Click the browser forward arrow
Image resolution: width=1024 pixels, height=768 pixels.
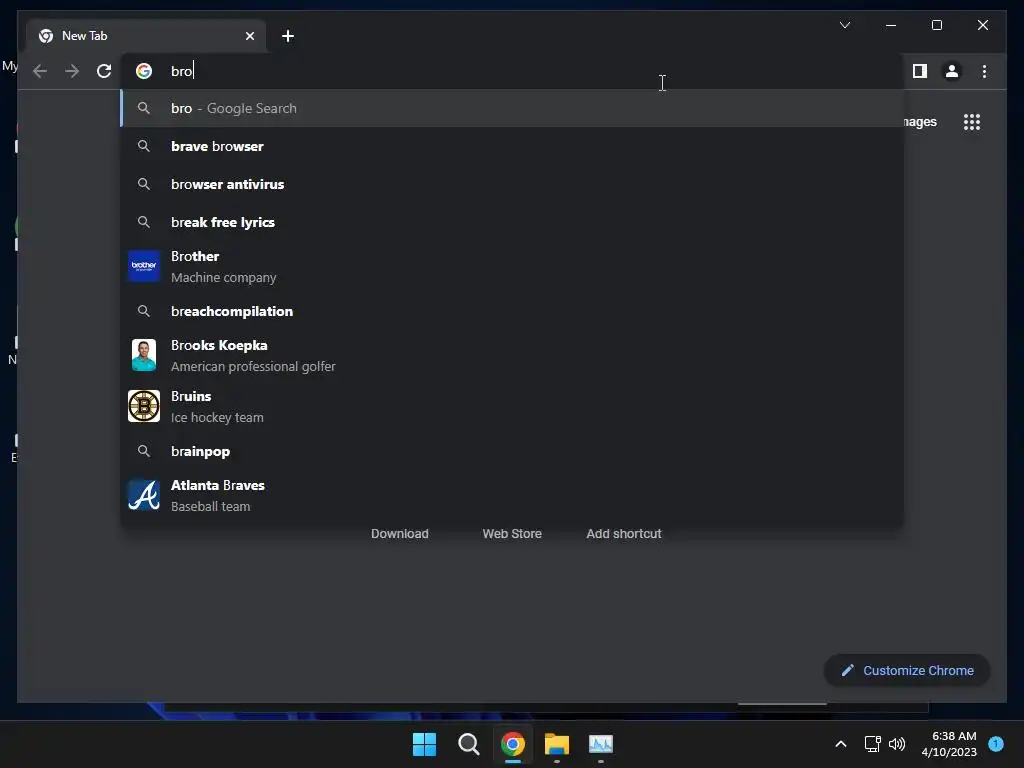tap(72, 71)
